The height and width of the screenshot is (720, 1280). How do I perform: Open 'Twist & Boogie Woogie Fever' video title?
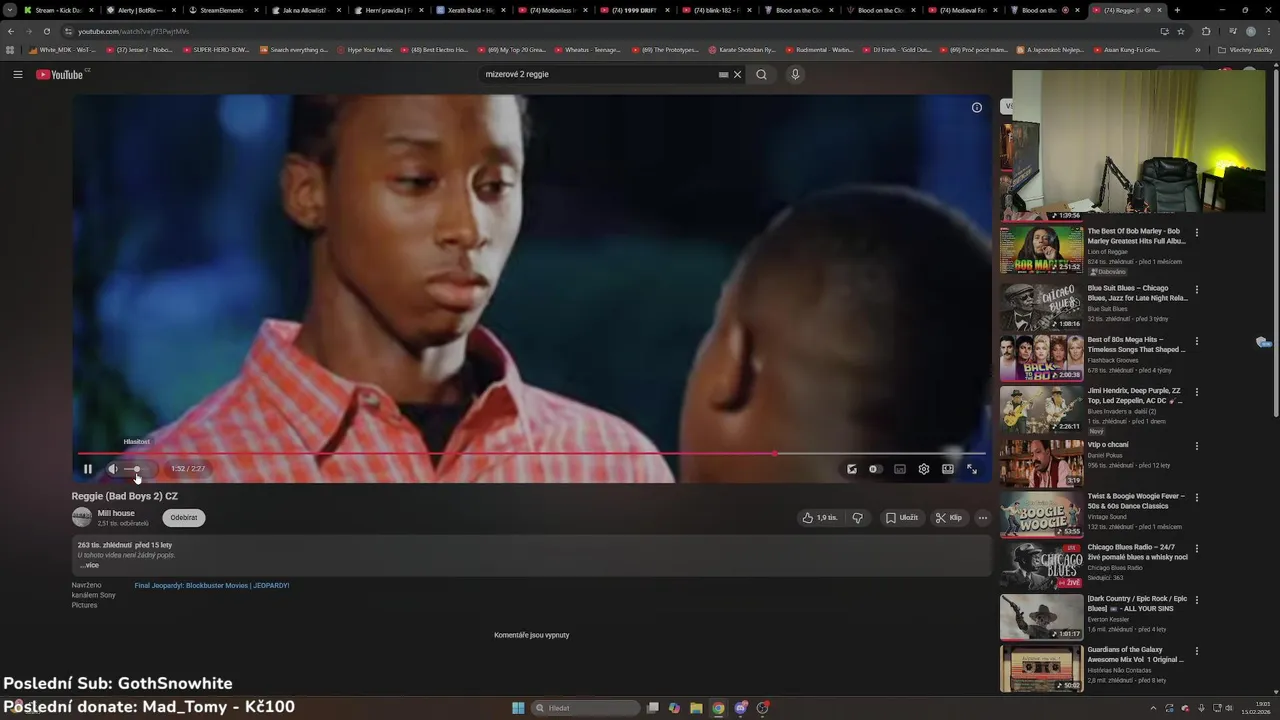(1137, 501)
